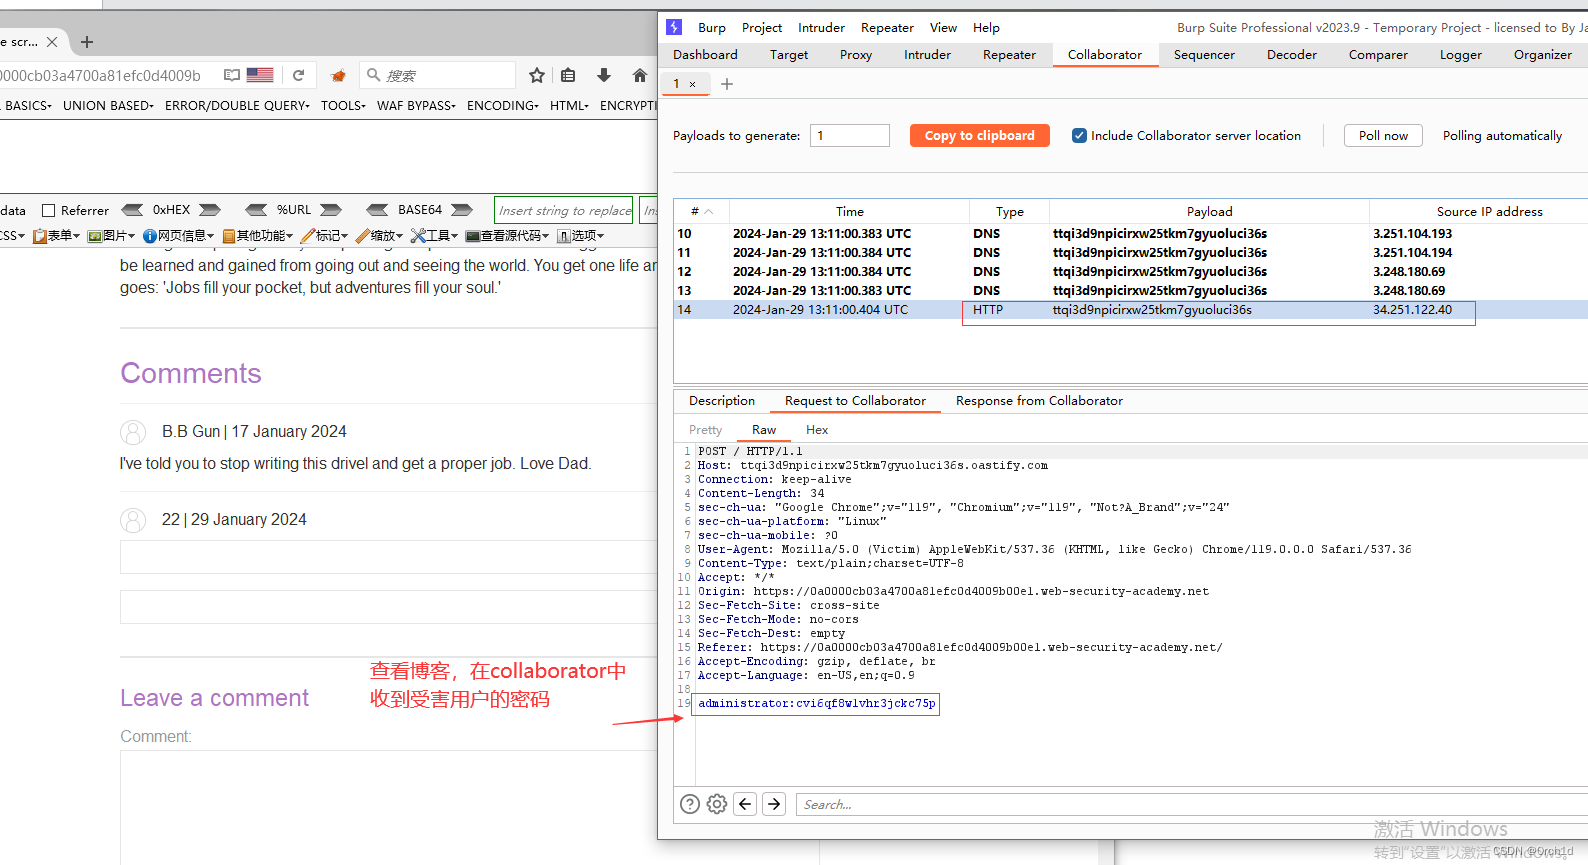Screen dimensions: 1588x865
Task: Expand the TOOLS hackbar menu
Action: pos(343,105)
